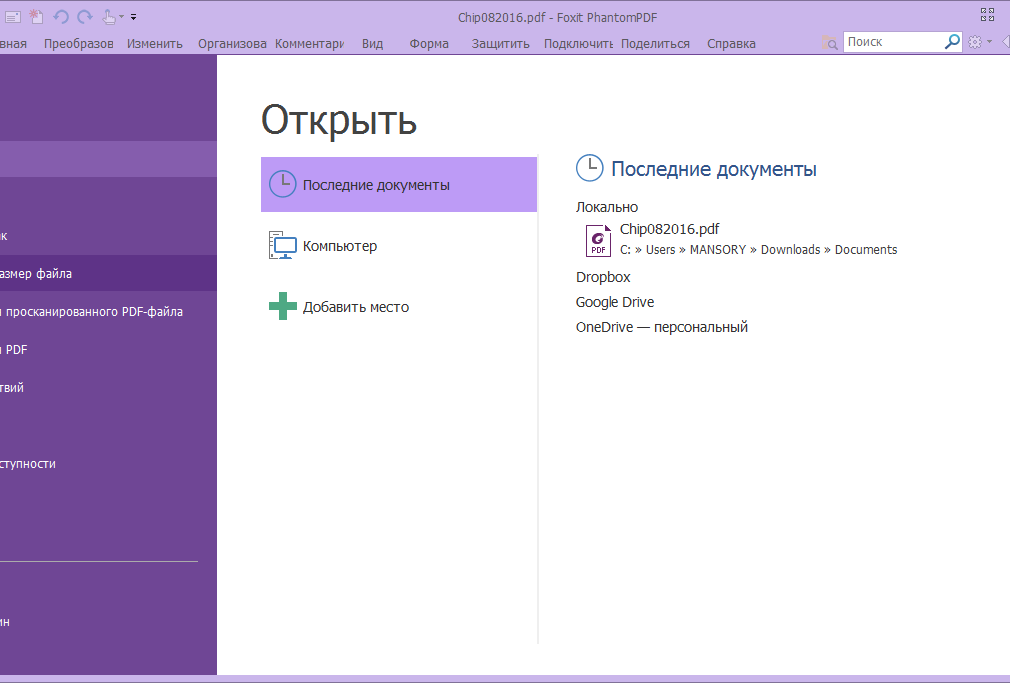Open recent file Chip082016.pdf
Screen dimensions: 1010x683
click(741, 239)
